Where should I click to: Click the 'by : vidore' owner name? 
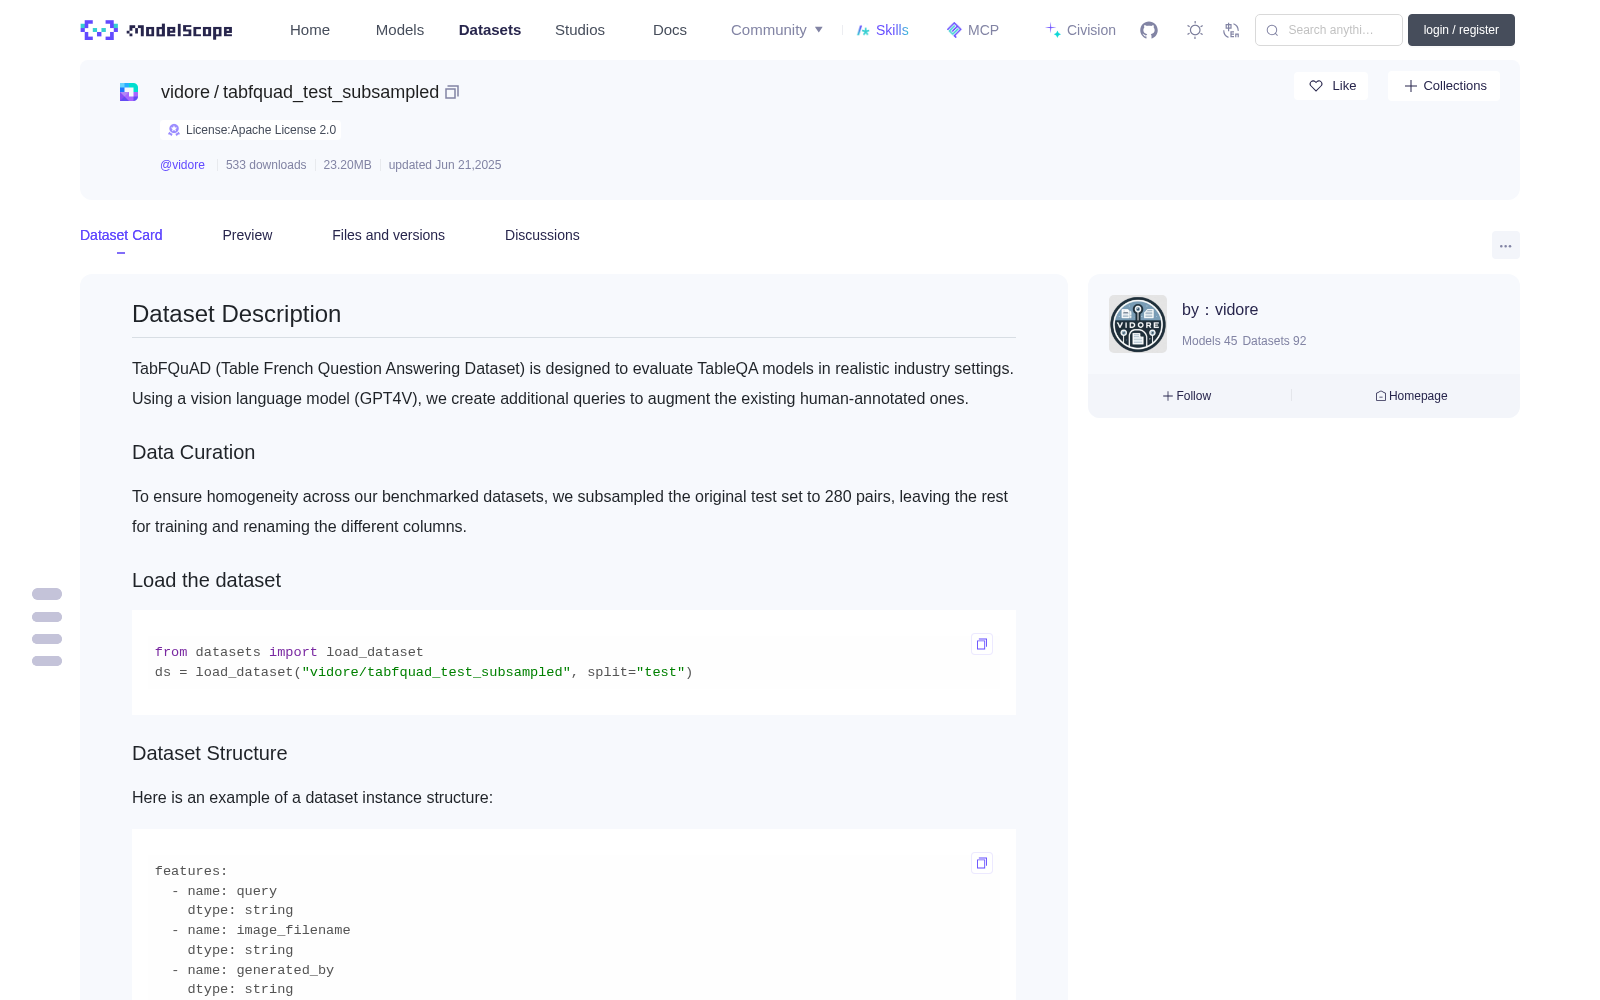1220,310
